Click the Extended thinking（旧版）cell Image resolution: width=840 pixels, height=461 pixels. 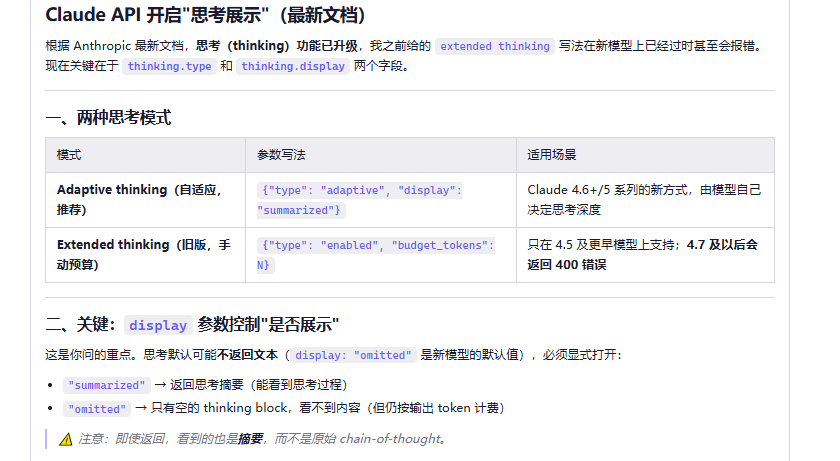145,255
